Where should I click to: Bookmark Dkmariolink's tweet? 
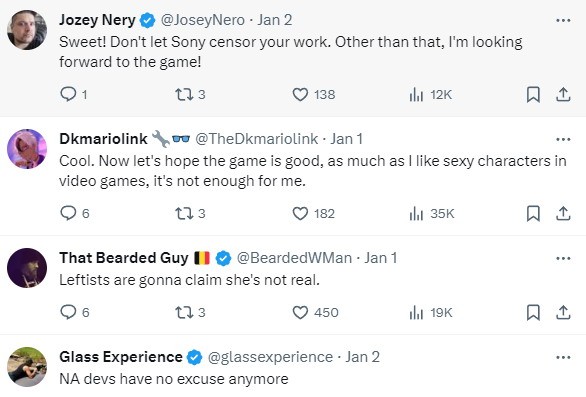click(533, 213)
